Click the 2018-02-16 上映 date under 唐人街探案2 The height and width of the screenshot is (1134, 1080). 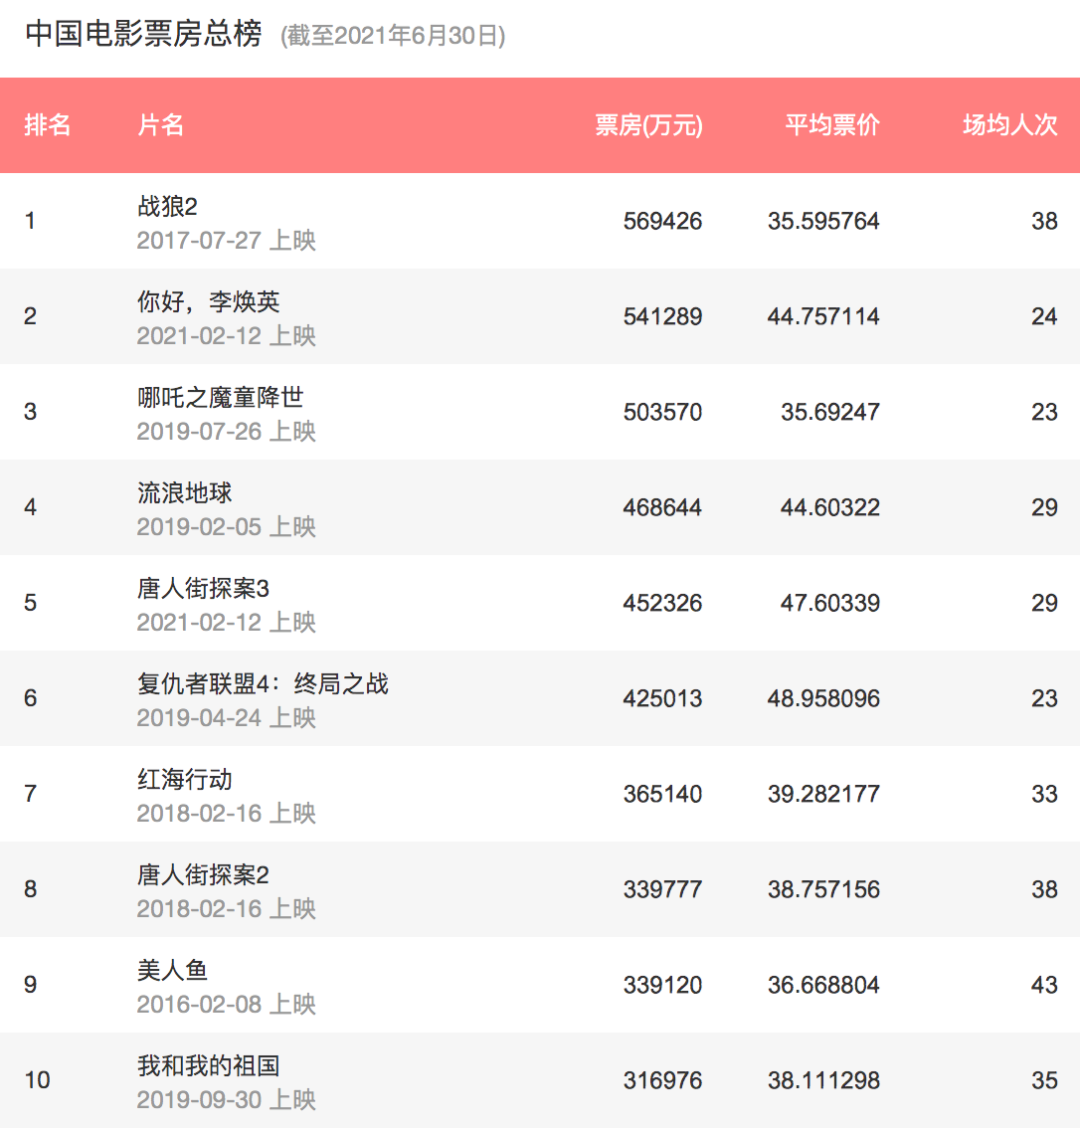(226, 908)
